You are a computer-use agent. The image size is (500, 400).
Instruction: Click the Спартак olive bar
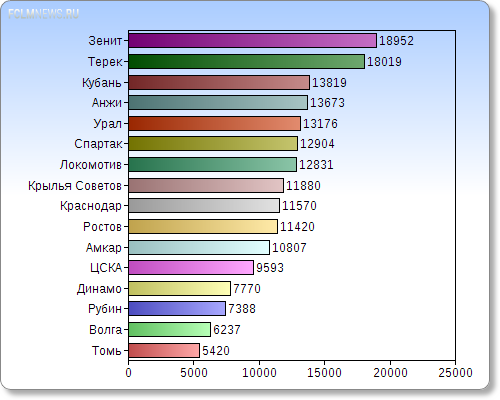[x=213, y=144]
